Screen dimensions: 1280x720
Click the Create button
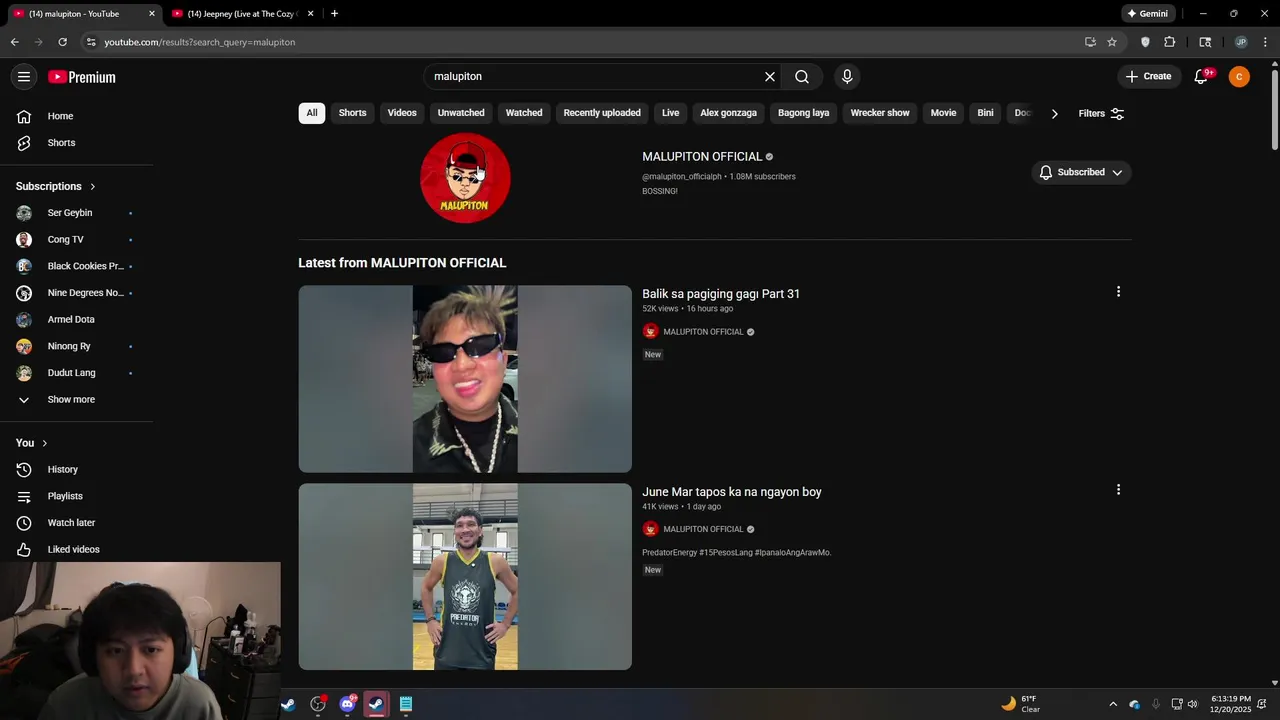(x=1148, y=77)
